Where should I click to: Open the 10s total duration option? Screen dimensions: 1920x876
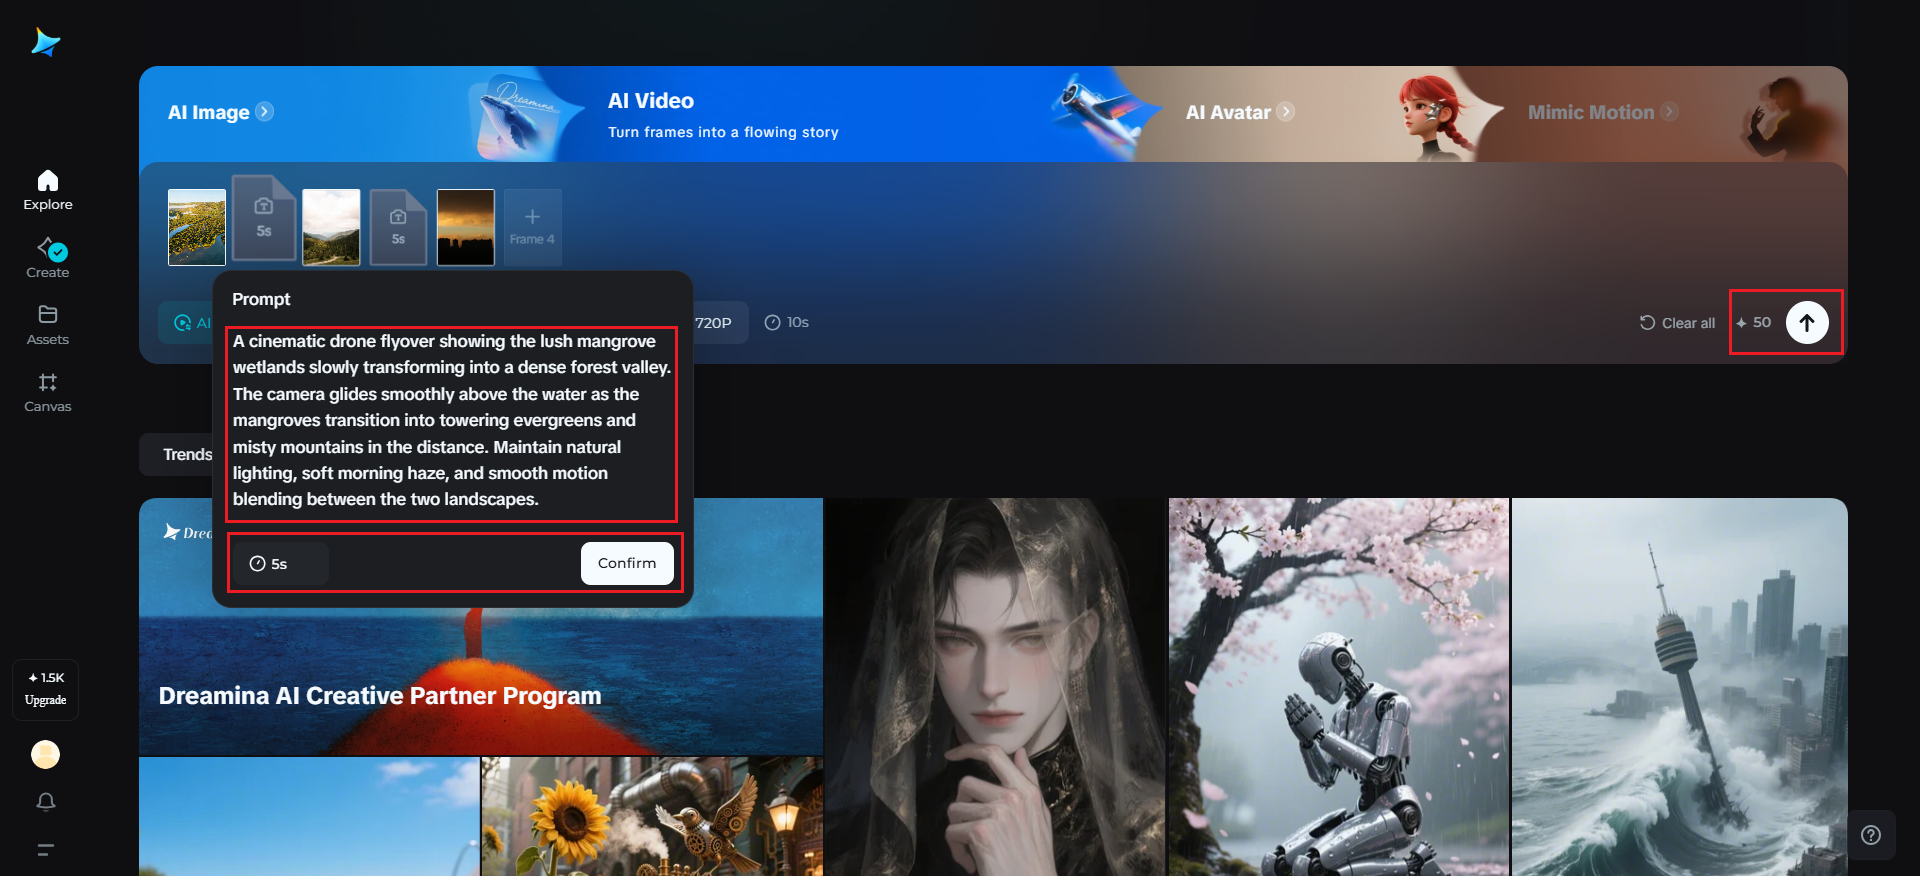pos(787,322)
